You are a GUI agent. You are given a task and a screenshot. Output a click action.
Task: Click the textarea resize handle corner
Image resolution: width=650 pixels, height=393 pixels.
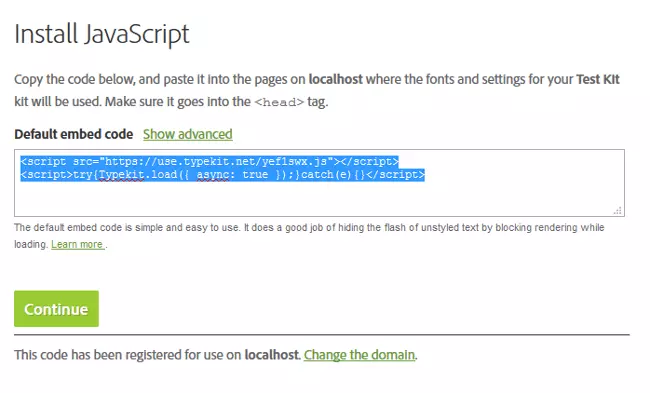click(x=618, y=210)
